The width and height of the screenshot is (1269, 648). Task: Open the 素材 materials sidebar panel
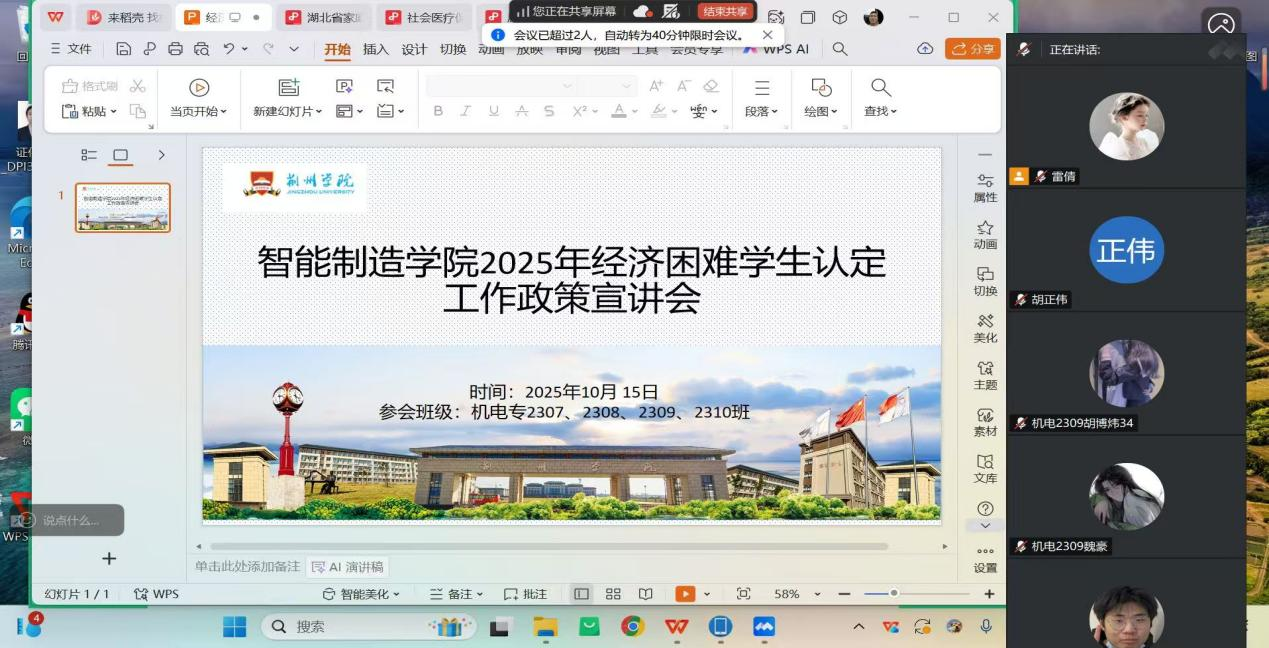click(x=985, y=422)
